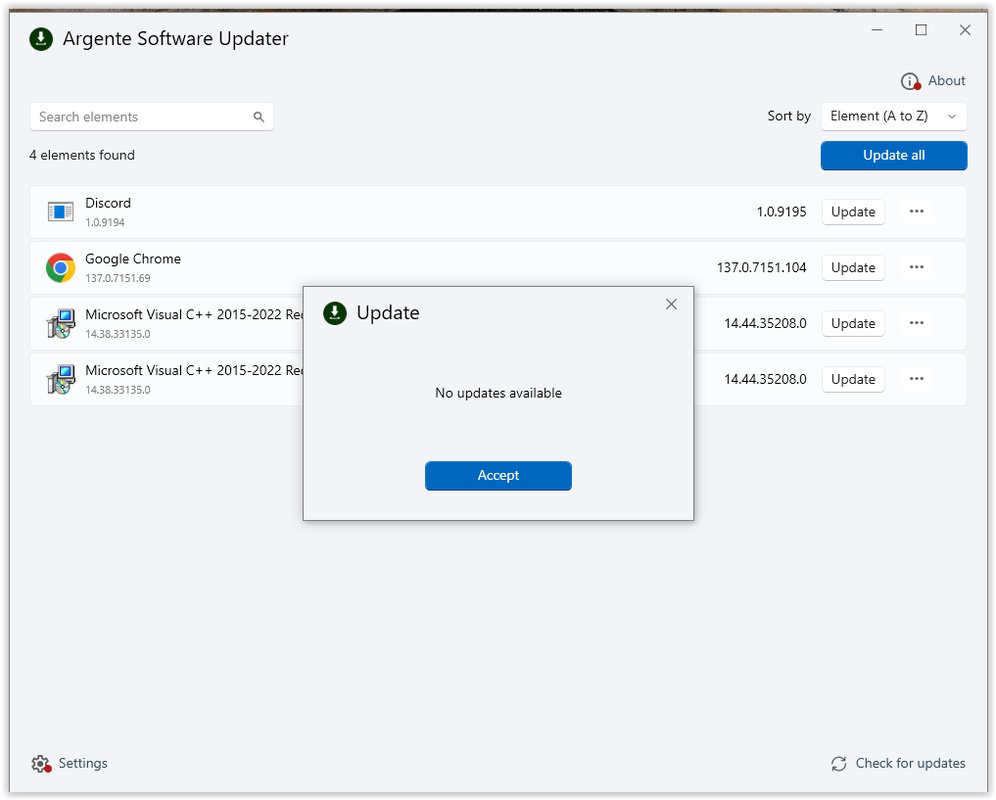Close the Update dialog with X
Screen dimensions: 996x800
(x=671, y=304)
